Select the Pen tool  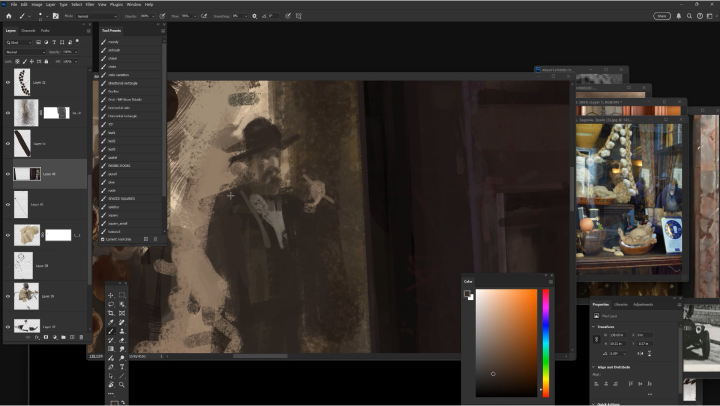tap(111, 367)
